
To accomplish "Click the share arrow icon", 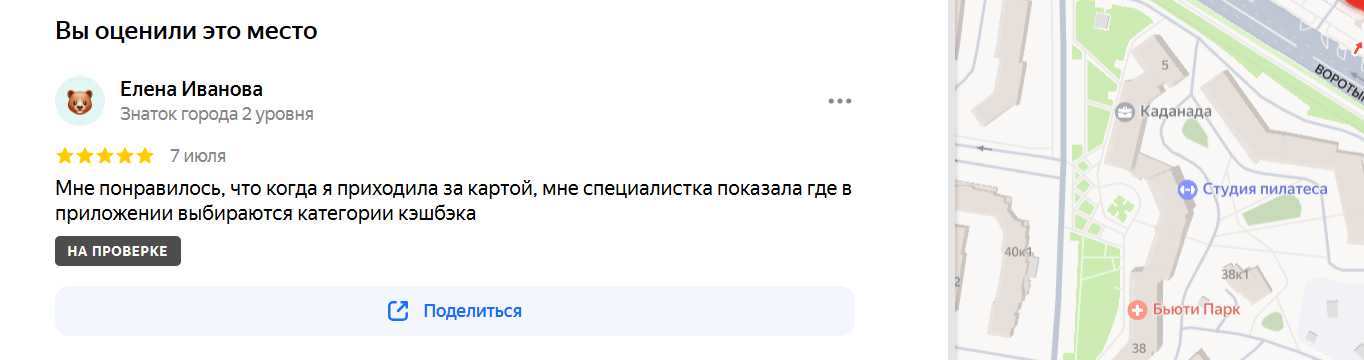I will [x=398, y=311].
